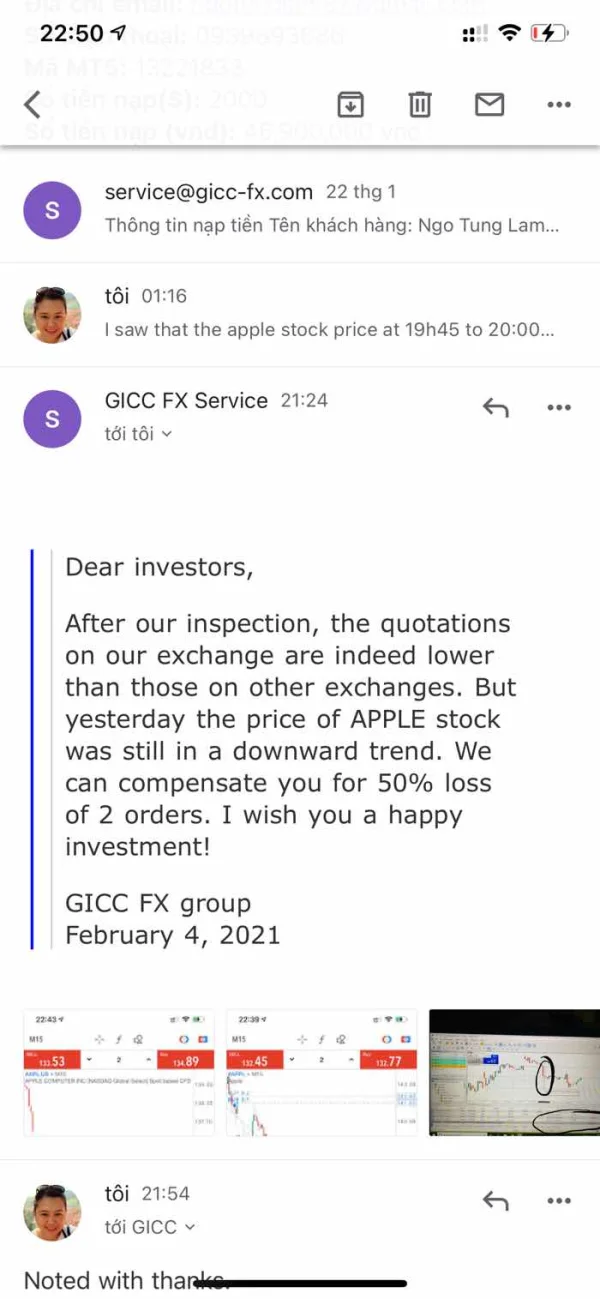Expand collapsed service@gicc-fx.com message
The width and height of the screenshot is (600, 1299).
pos(330,209)
